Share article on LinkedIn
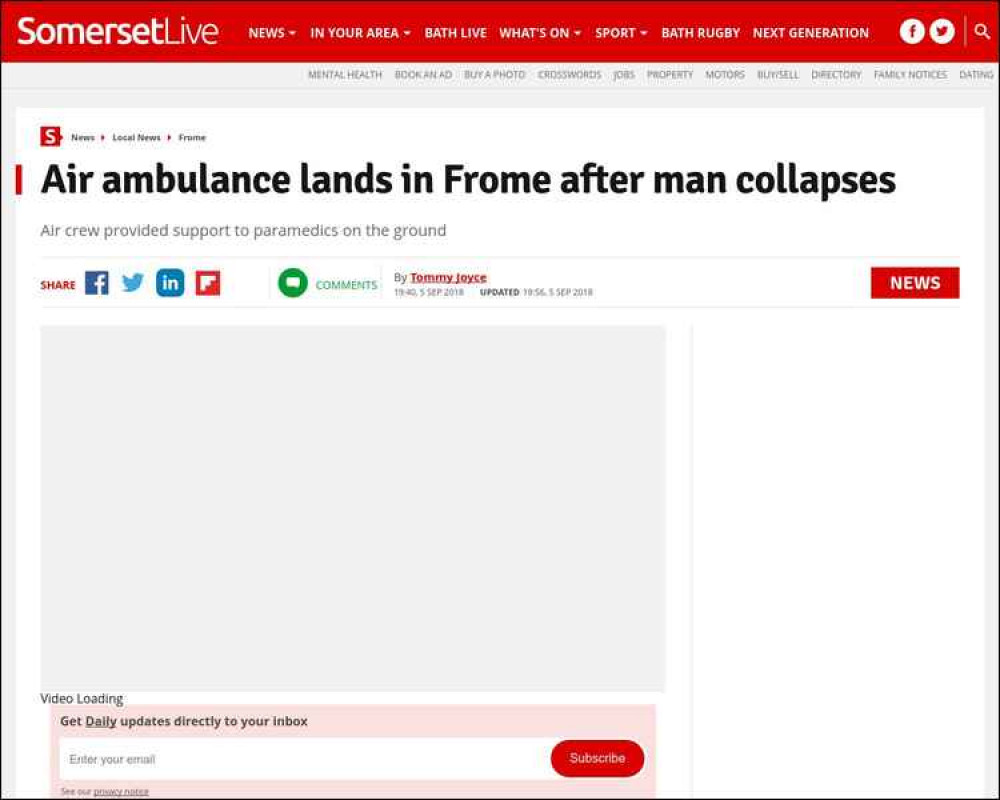This screenshot has width=1000, height=800. point(170,283)
